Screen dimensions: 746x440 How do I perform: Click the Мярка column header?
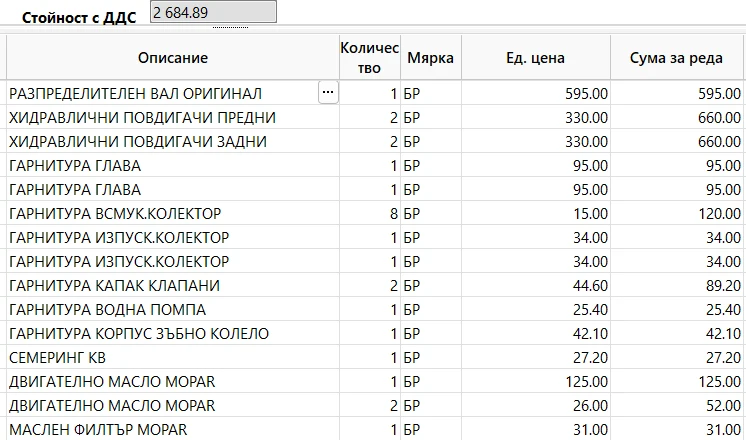(x=430, y=58)
